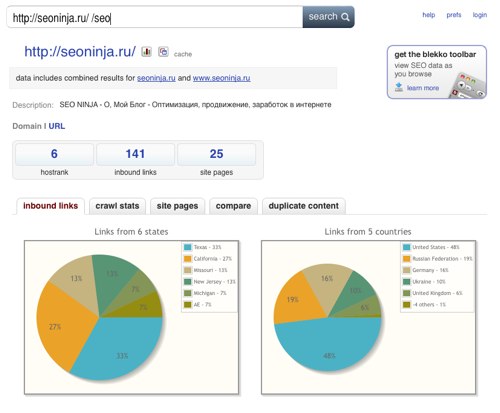This screenshot has width=500, height=413.
Task: Click the Missouri - 13% legend entry
Action: pos(206,270)
